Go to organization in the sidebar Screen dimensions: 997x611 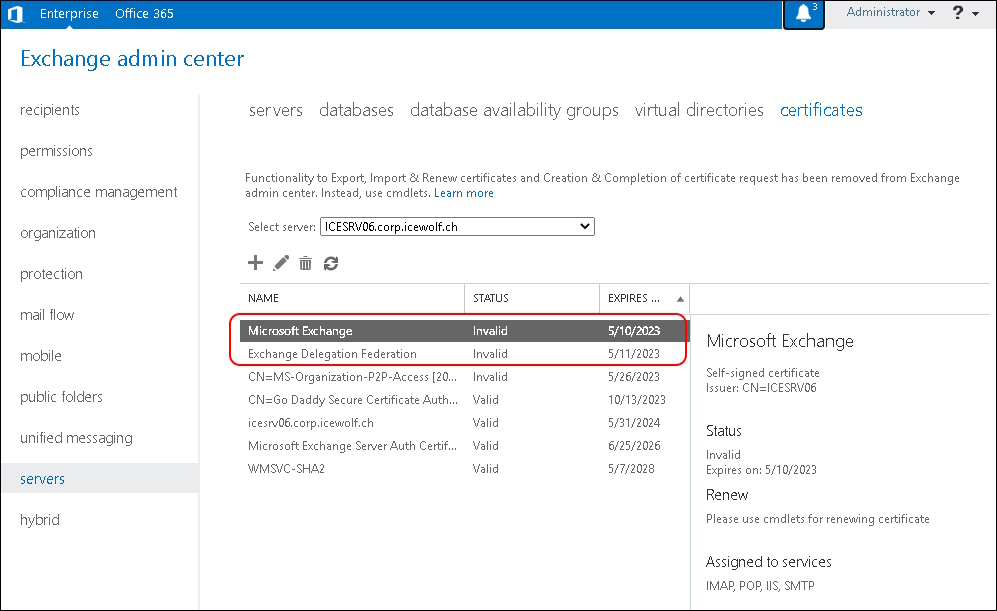(x=58, y=233)
